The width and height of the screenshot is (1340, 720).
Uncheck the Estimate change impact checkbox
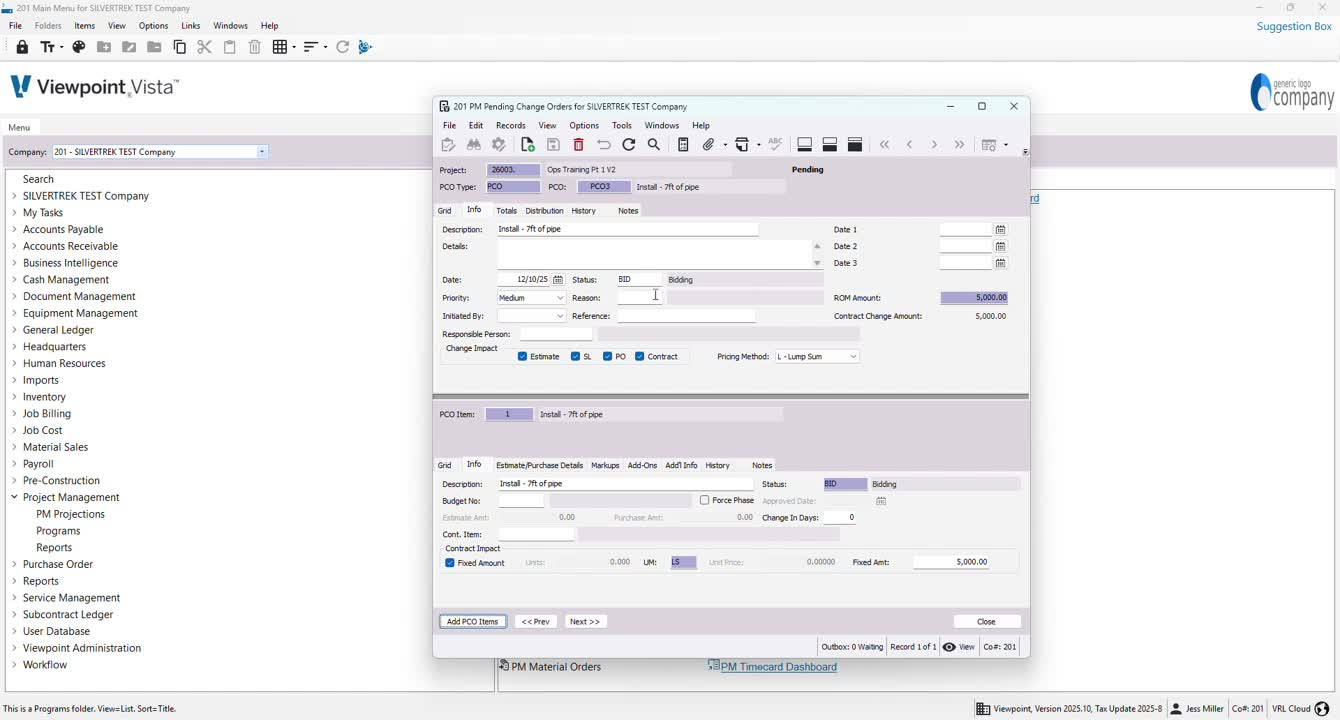pos(523,357)
